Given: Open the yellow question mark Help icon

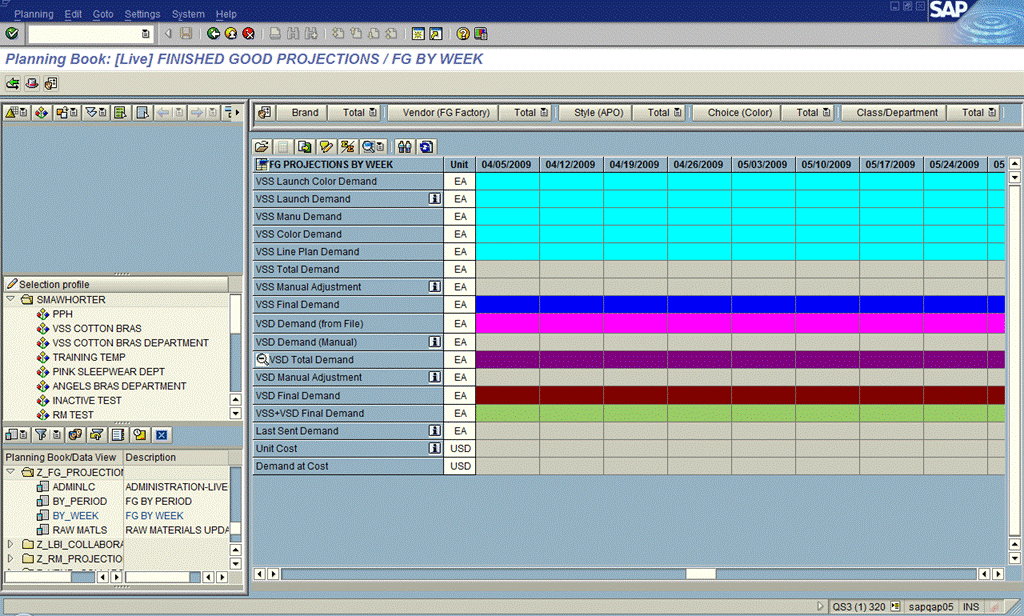Looking at the screenshot, I should (463, 33).
